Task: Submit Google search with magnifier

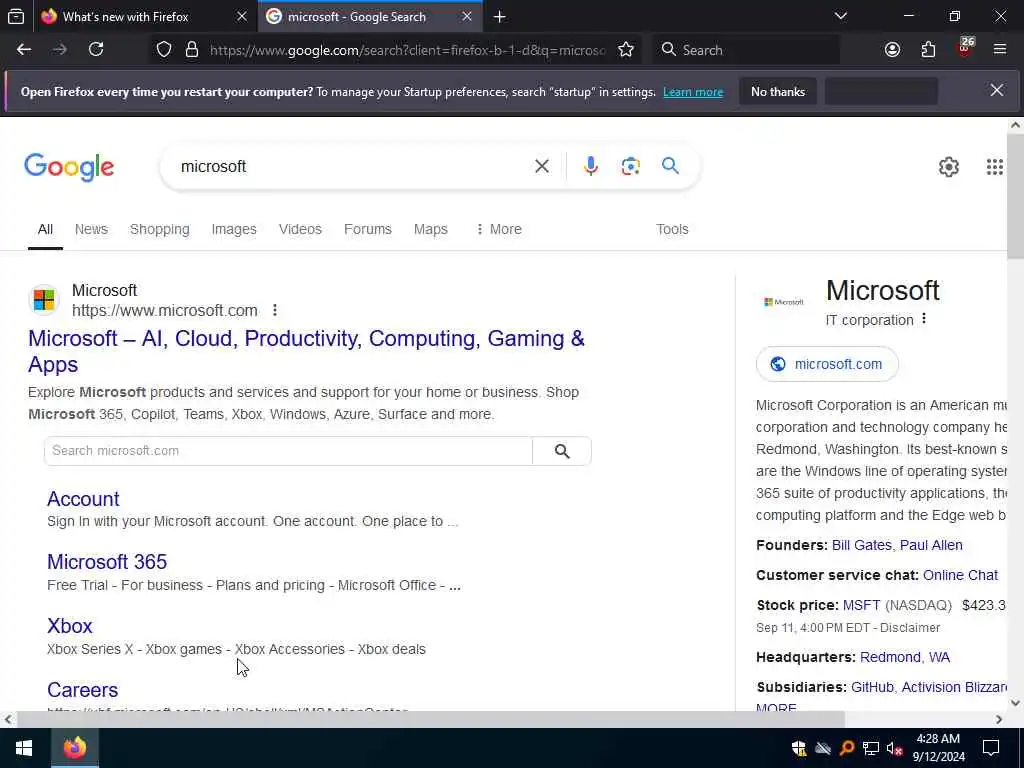Action: coord(670,166)
